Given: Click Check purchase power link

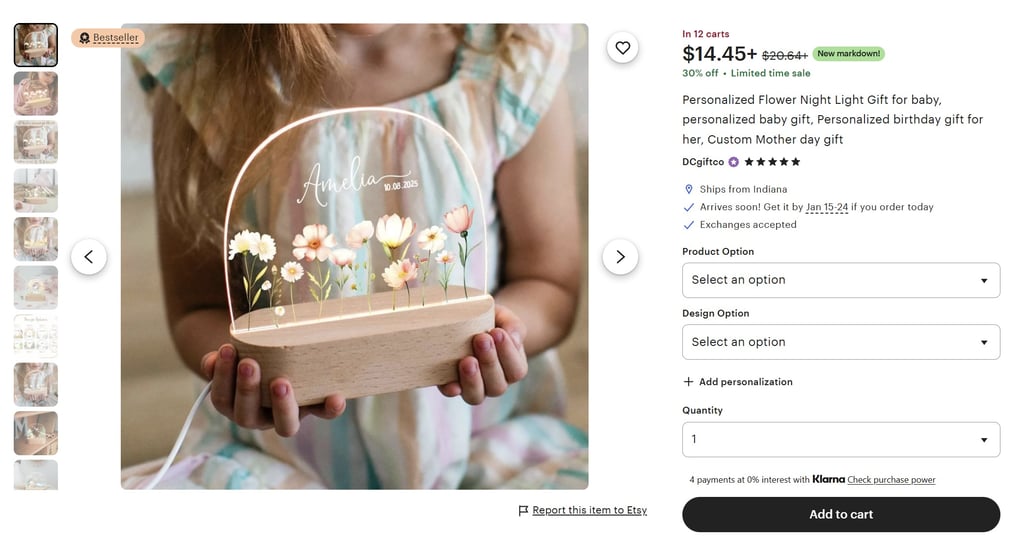Looking at the screenshot, I should [891, 480].
